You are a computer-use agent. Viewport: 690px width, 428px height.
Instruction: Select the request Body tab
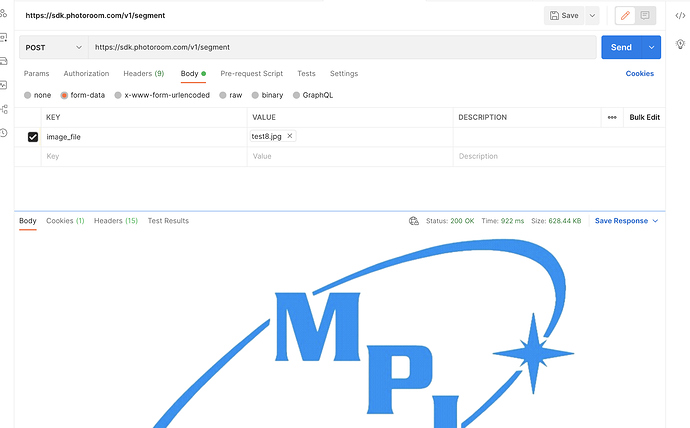tap(193, 73)
